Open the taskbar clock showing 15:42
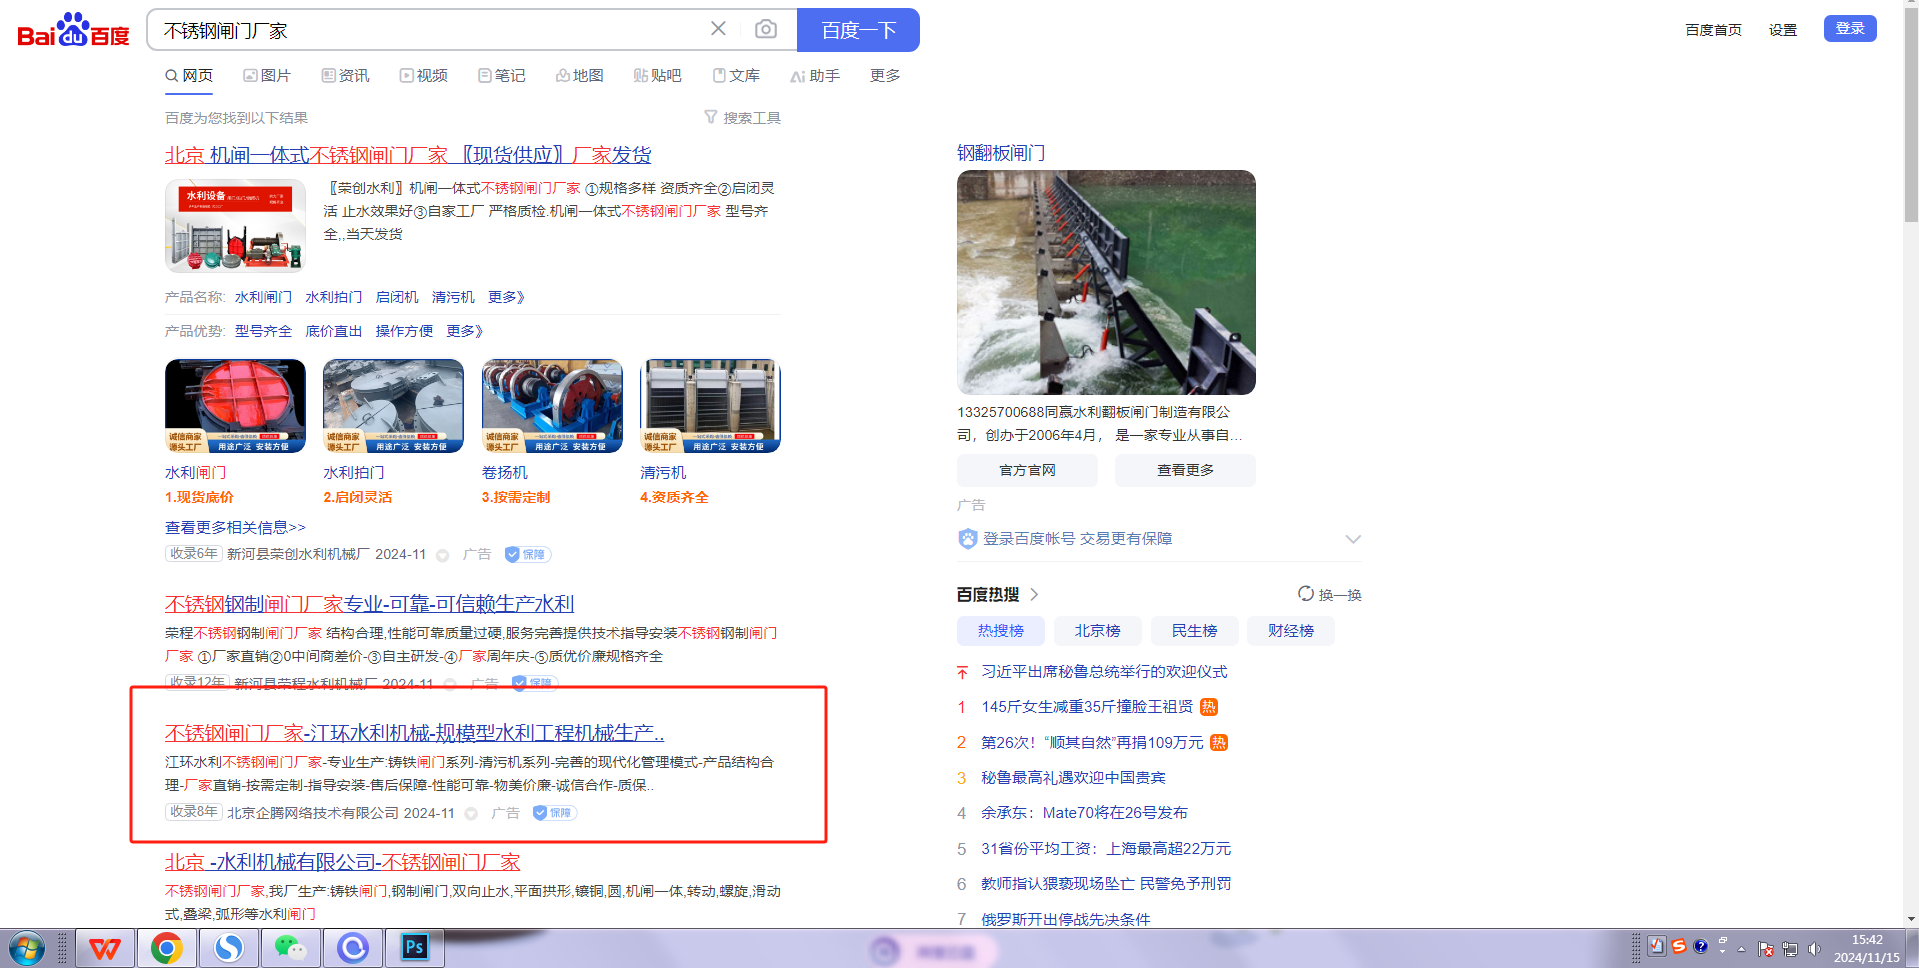1919x968 pixels. (1866, 949)
